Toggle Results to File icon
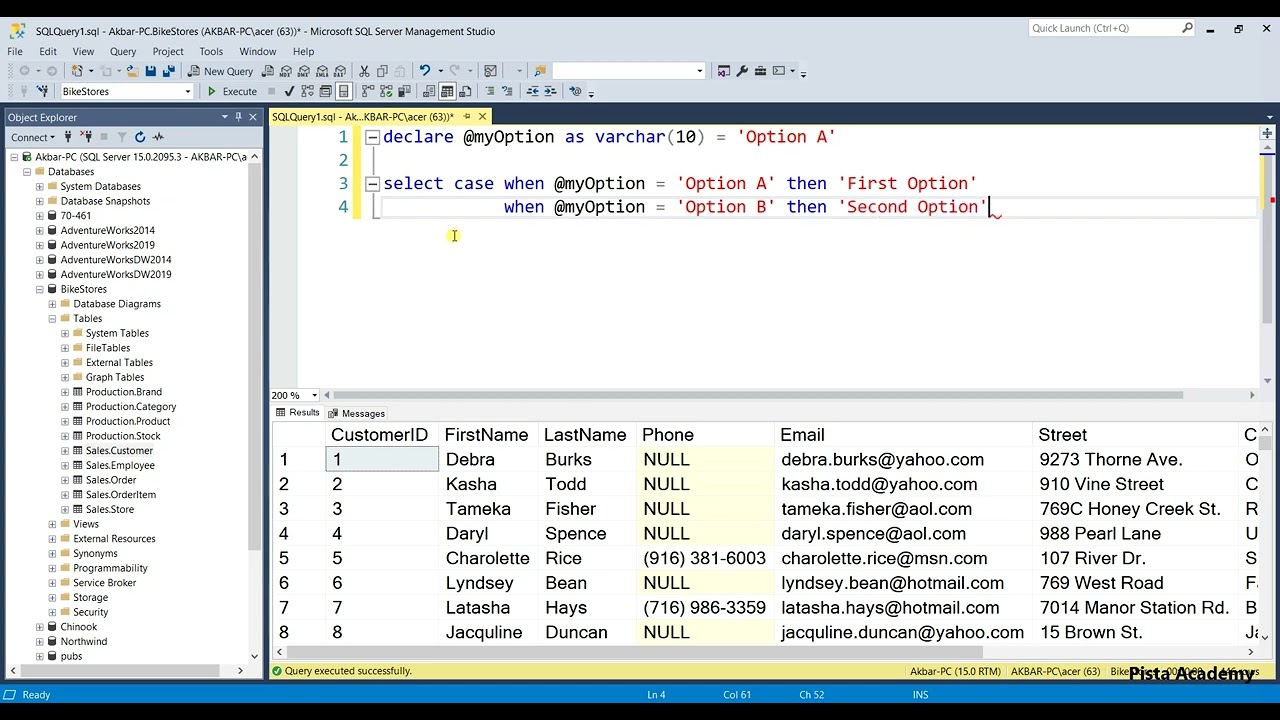Image resolution: width=1280 pixels, height=720 pixels. click(465, 91)
